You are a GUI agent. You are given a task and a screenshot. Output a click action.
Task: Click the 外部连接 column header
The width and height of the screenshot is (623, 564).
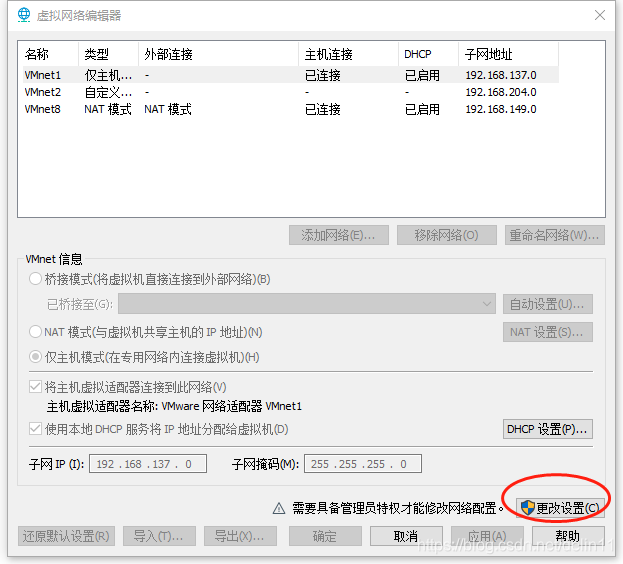pyautogui.click(x=219, y=54)
